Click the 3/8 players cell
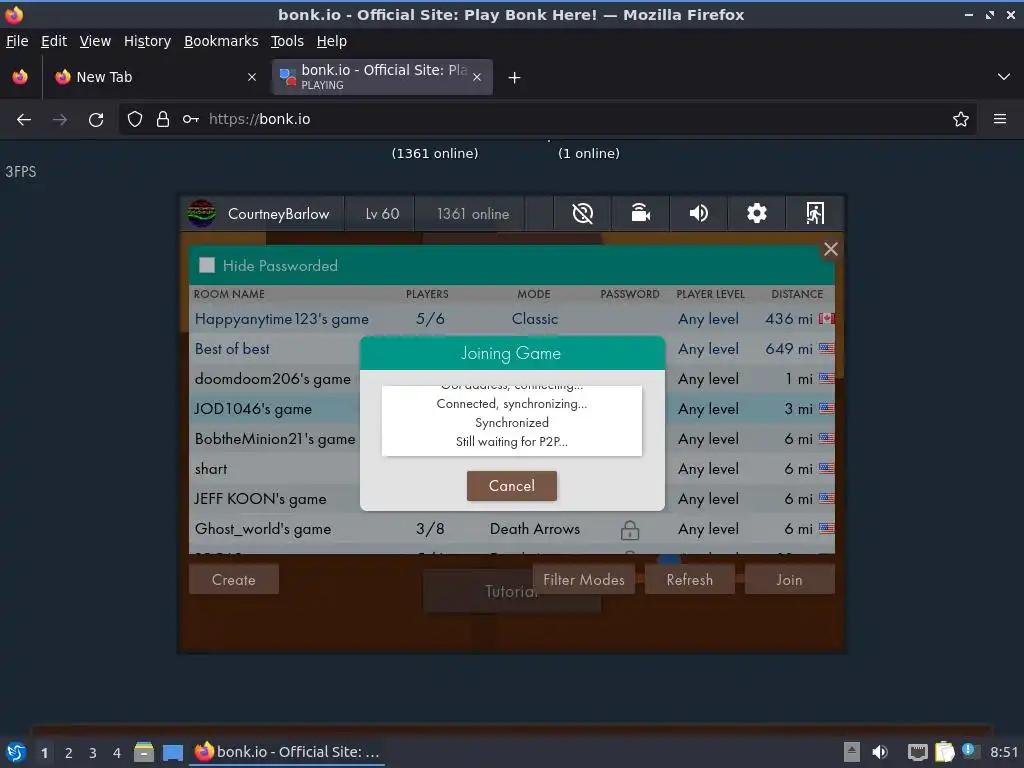The height and width of the screenshot is (768, 1024). click(x=430, y=529)
